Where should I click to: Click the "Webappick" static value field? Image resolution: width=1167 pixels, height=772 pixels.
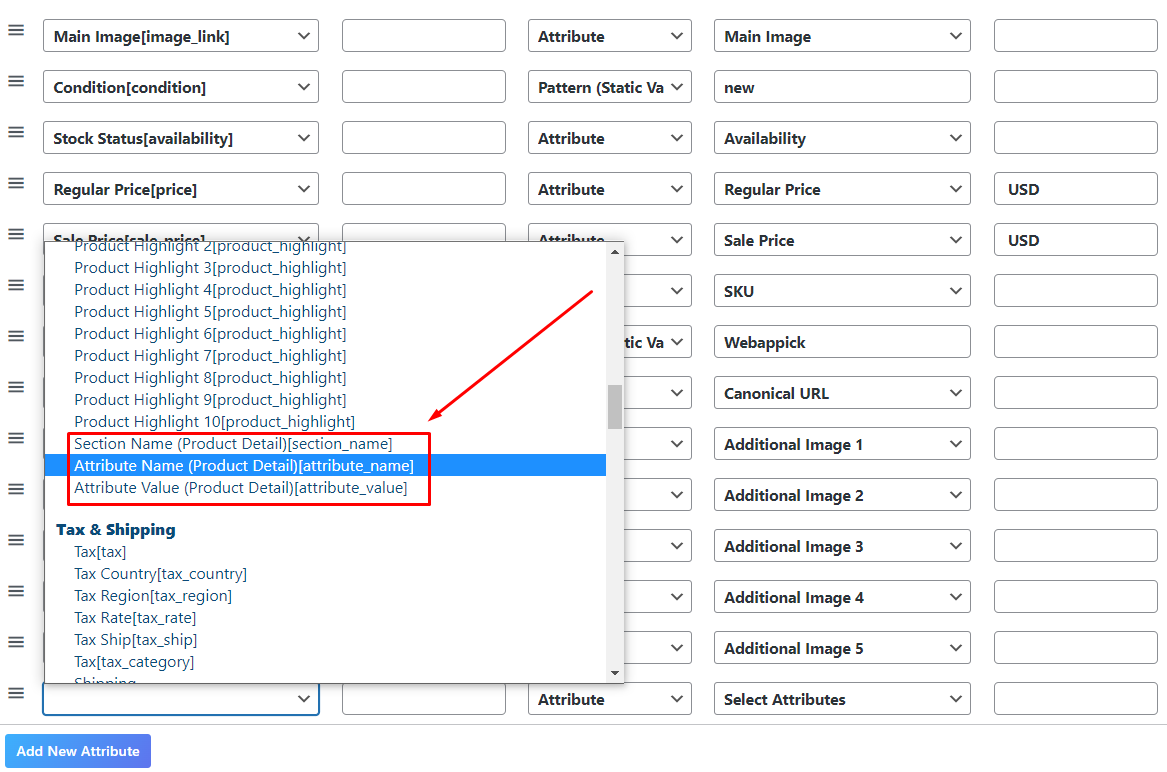click(x=841, y=341)
